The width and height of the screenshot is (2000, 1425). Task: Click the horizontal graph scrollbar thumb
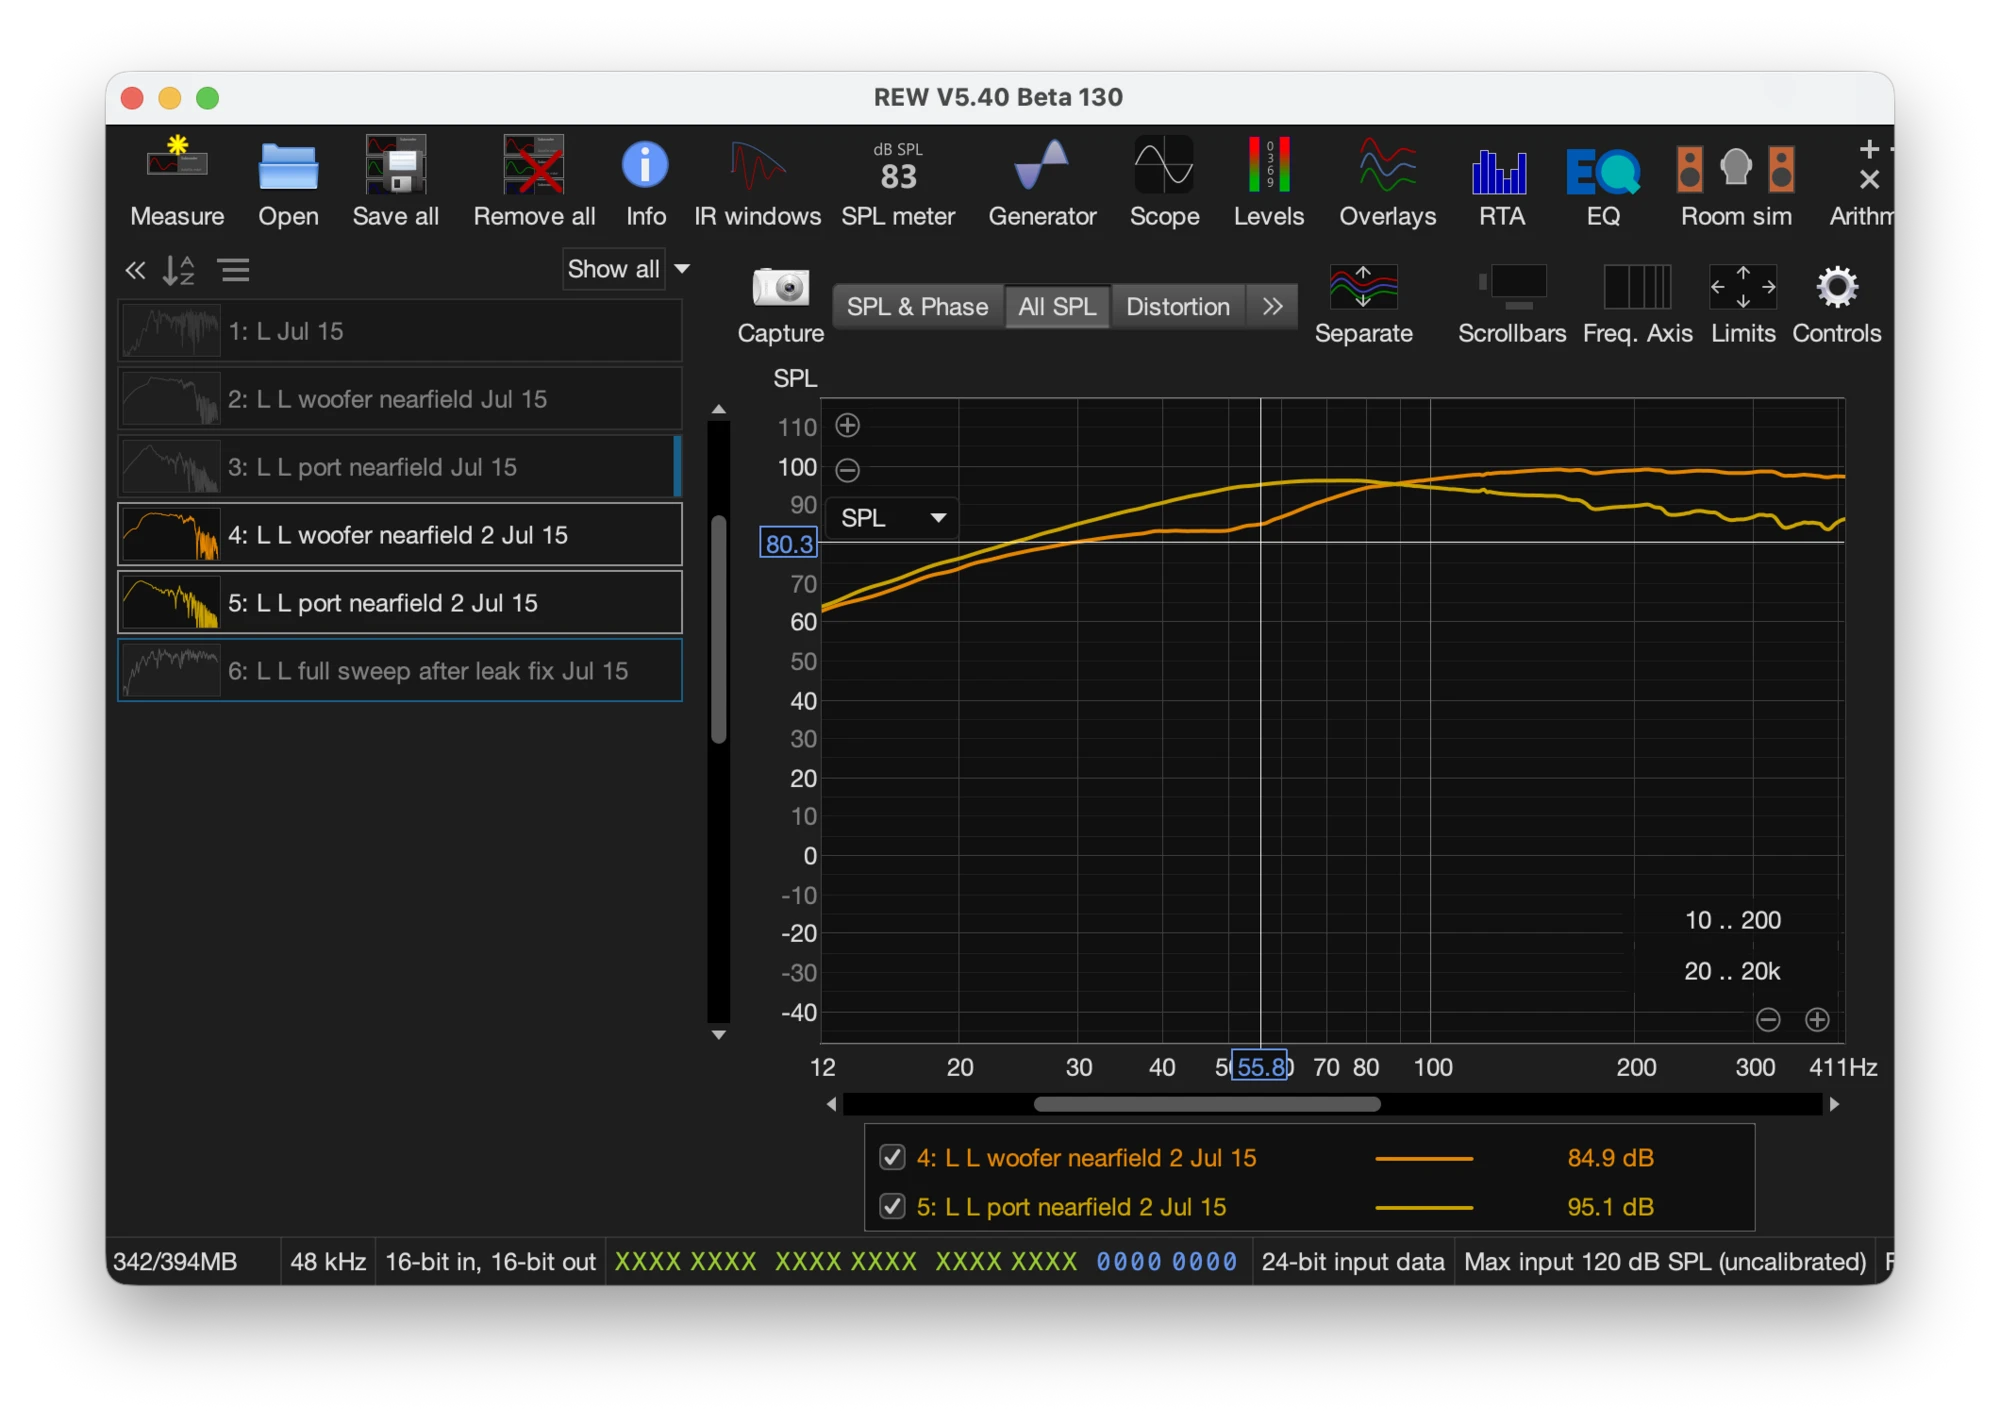(1207, 1104)
